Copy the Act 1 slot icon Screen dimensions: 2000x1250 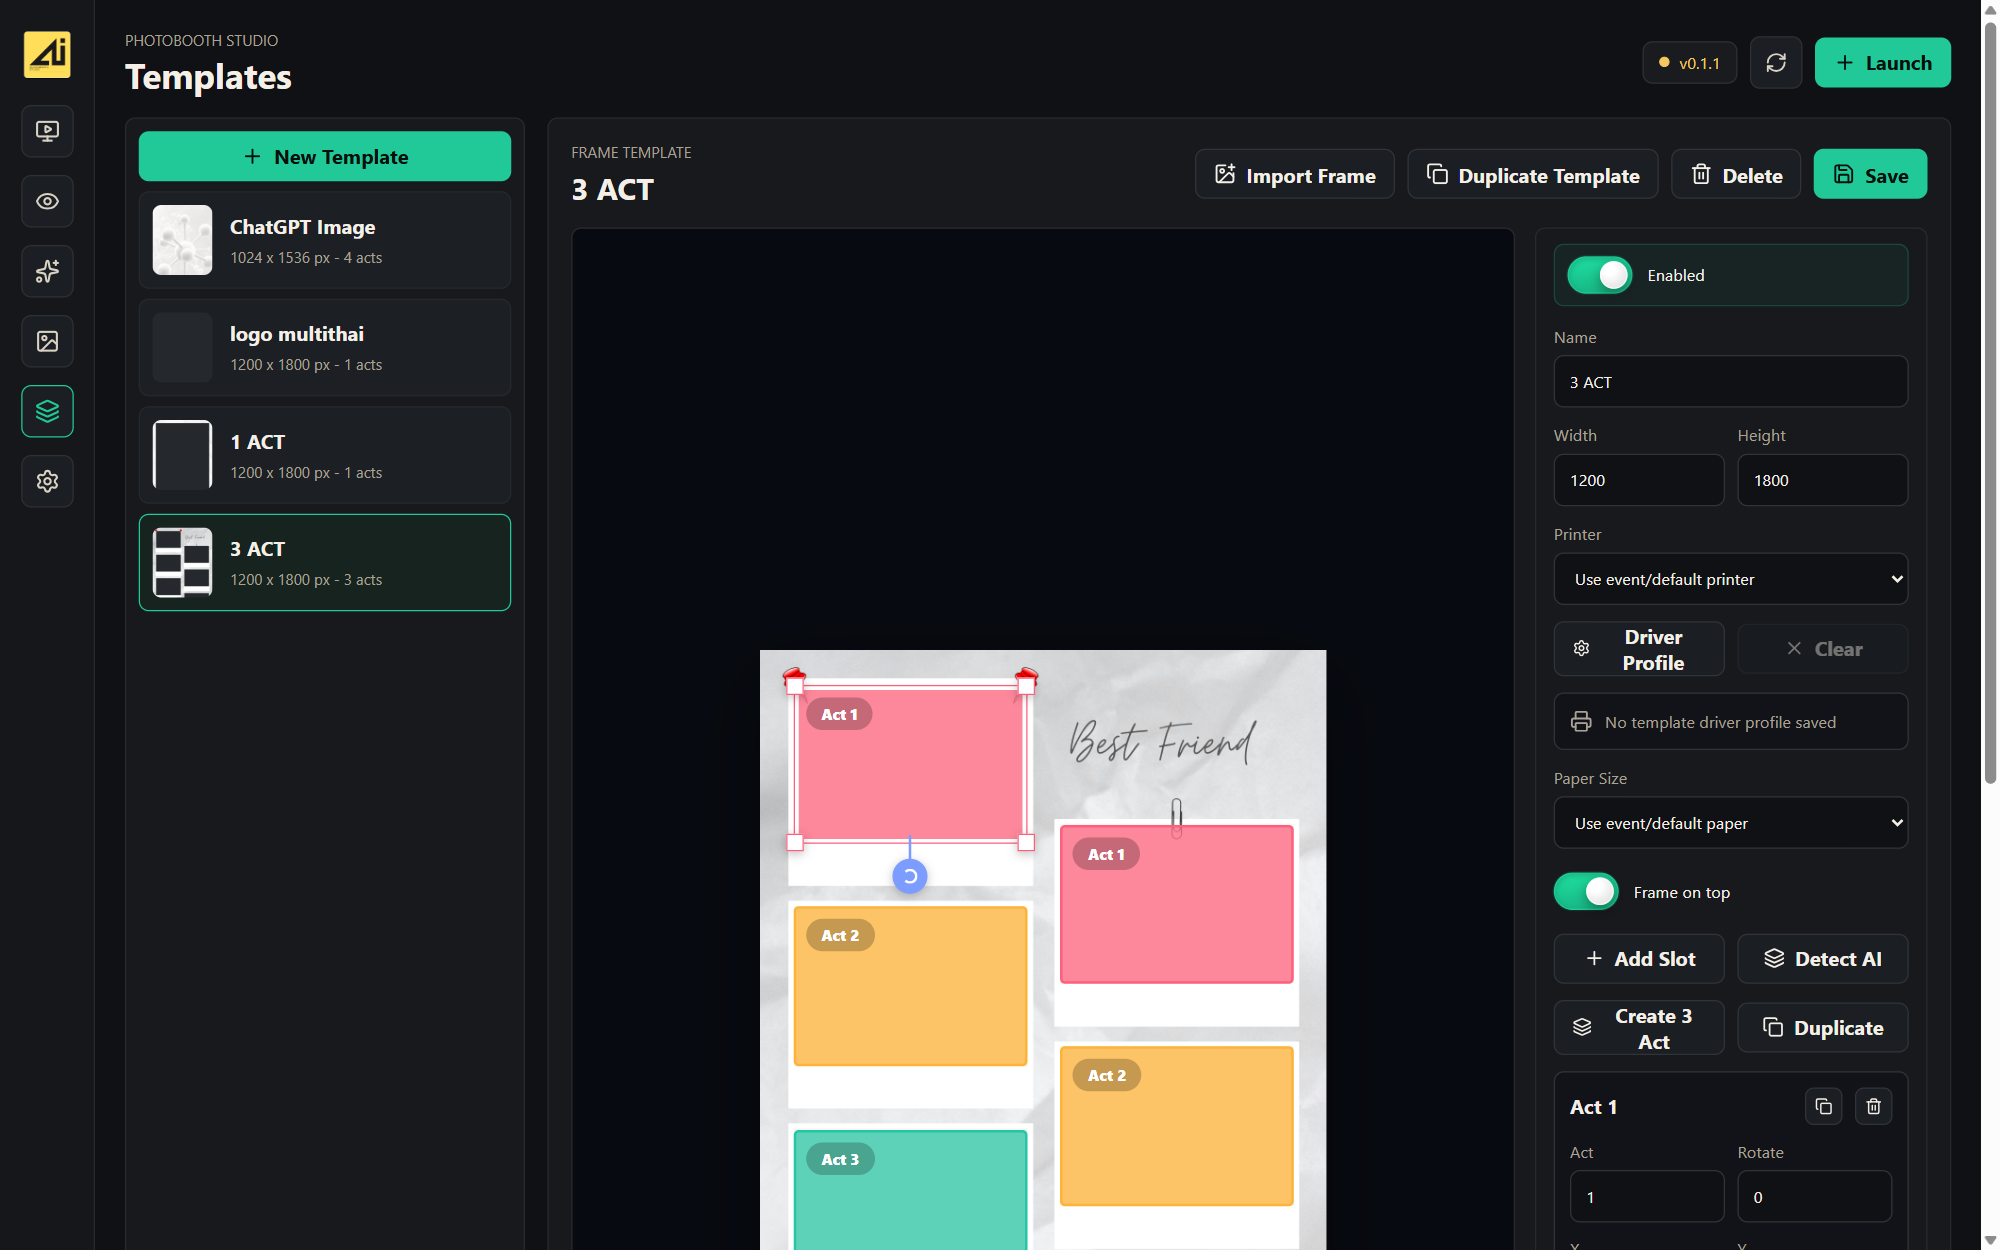(1824, 1106)
